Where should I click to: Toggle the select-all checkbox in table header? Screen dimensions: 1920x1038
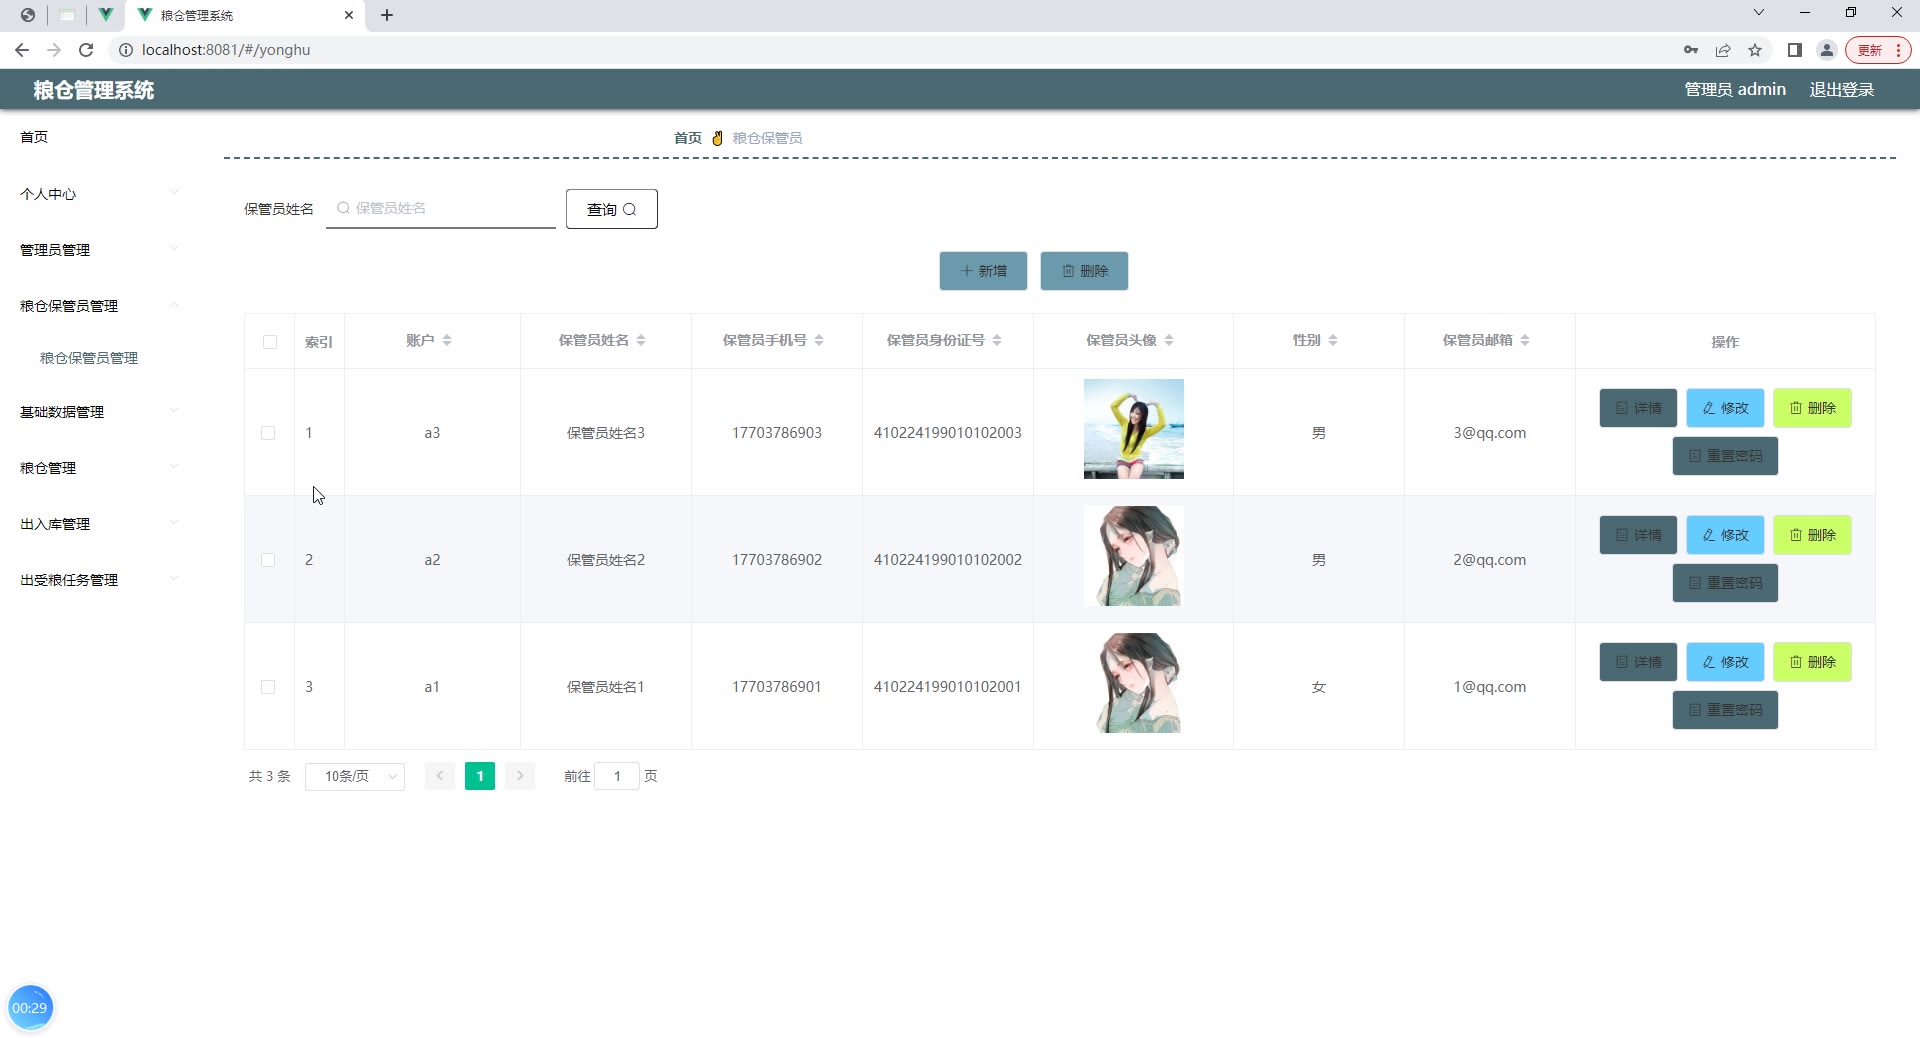(270, 342)
